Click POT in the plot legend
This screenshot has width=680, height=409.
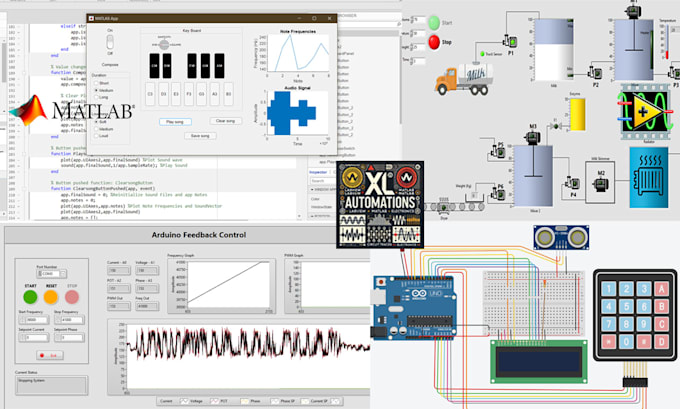pyautogui.click(x=224, y=401)
